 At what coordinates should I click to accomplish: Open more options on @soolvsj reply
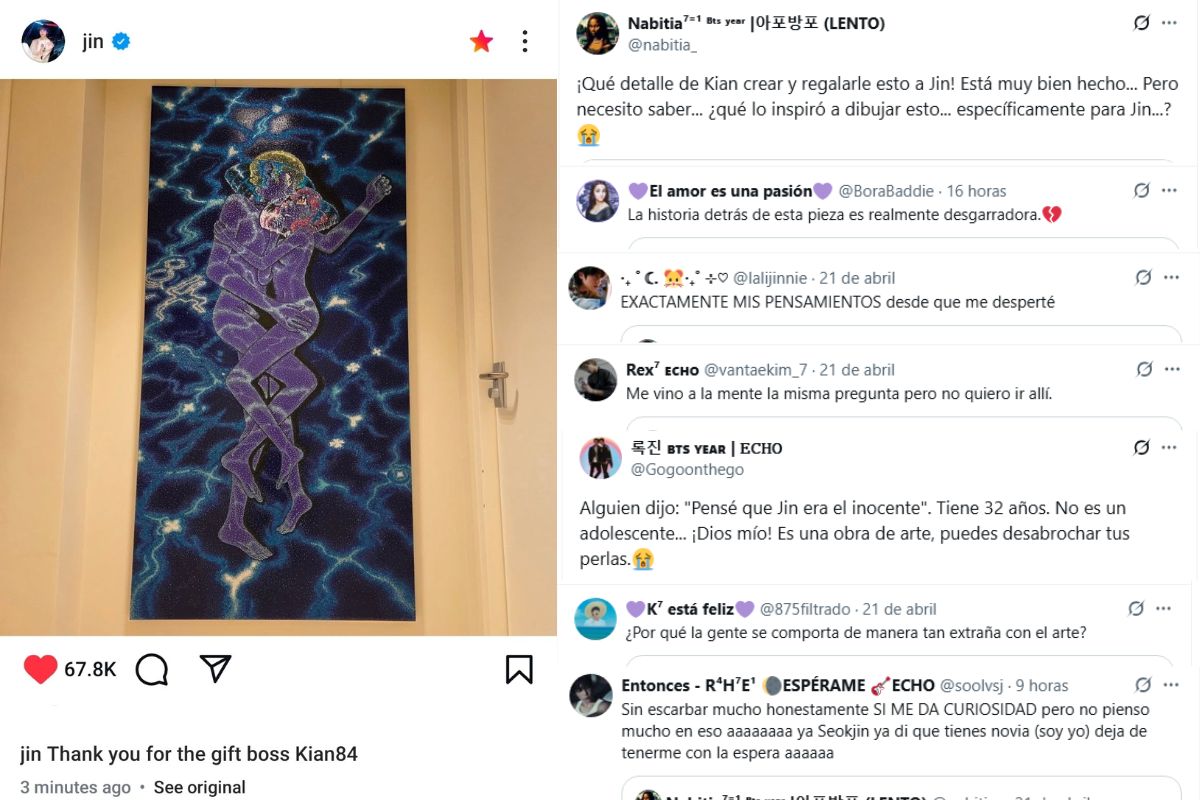pos(1171,685)
